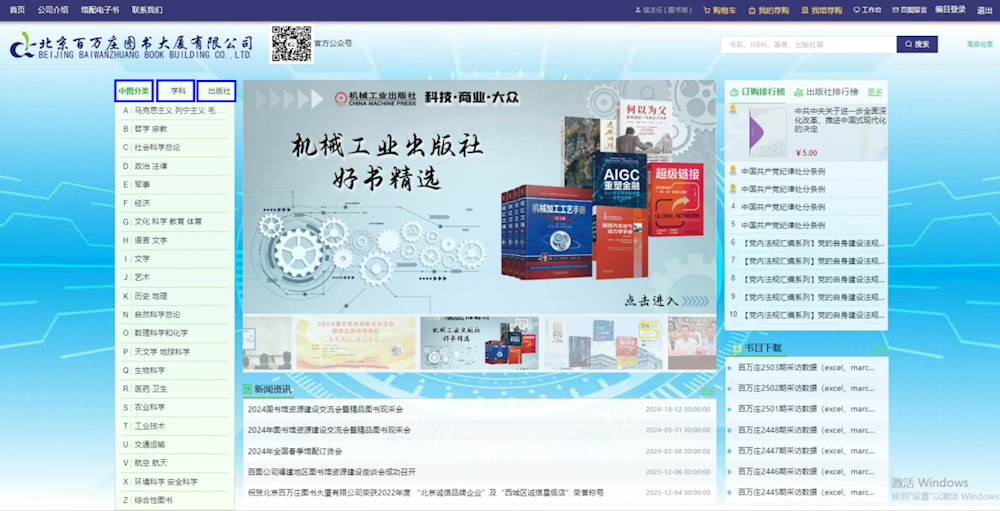Select the 2024 conference yellow banner thumbnail
Screen dimensions: 1000x511
pyautogui.click(x=356, y=343)
